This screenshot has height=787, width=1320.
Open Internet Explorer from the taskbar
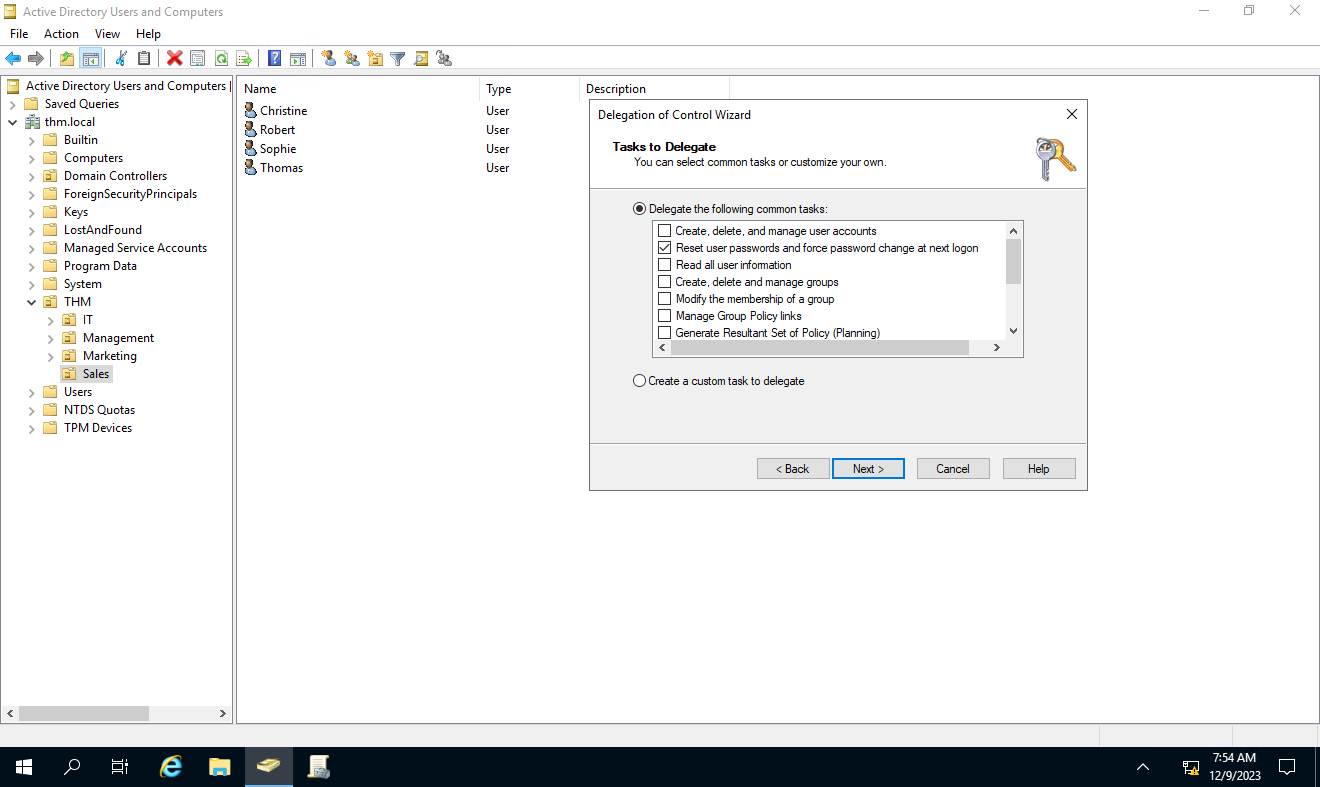tap(172, 767)
